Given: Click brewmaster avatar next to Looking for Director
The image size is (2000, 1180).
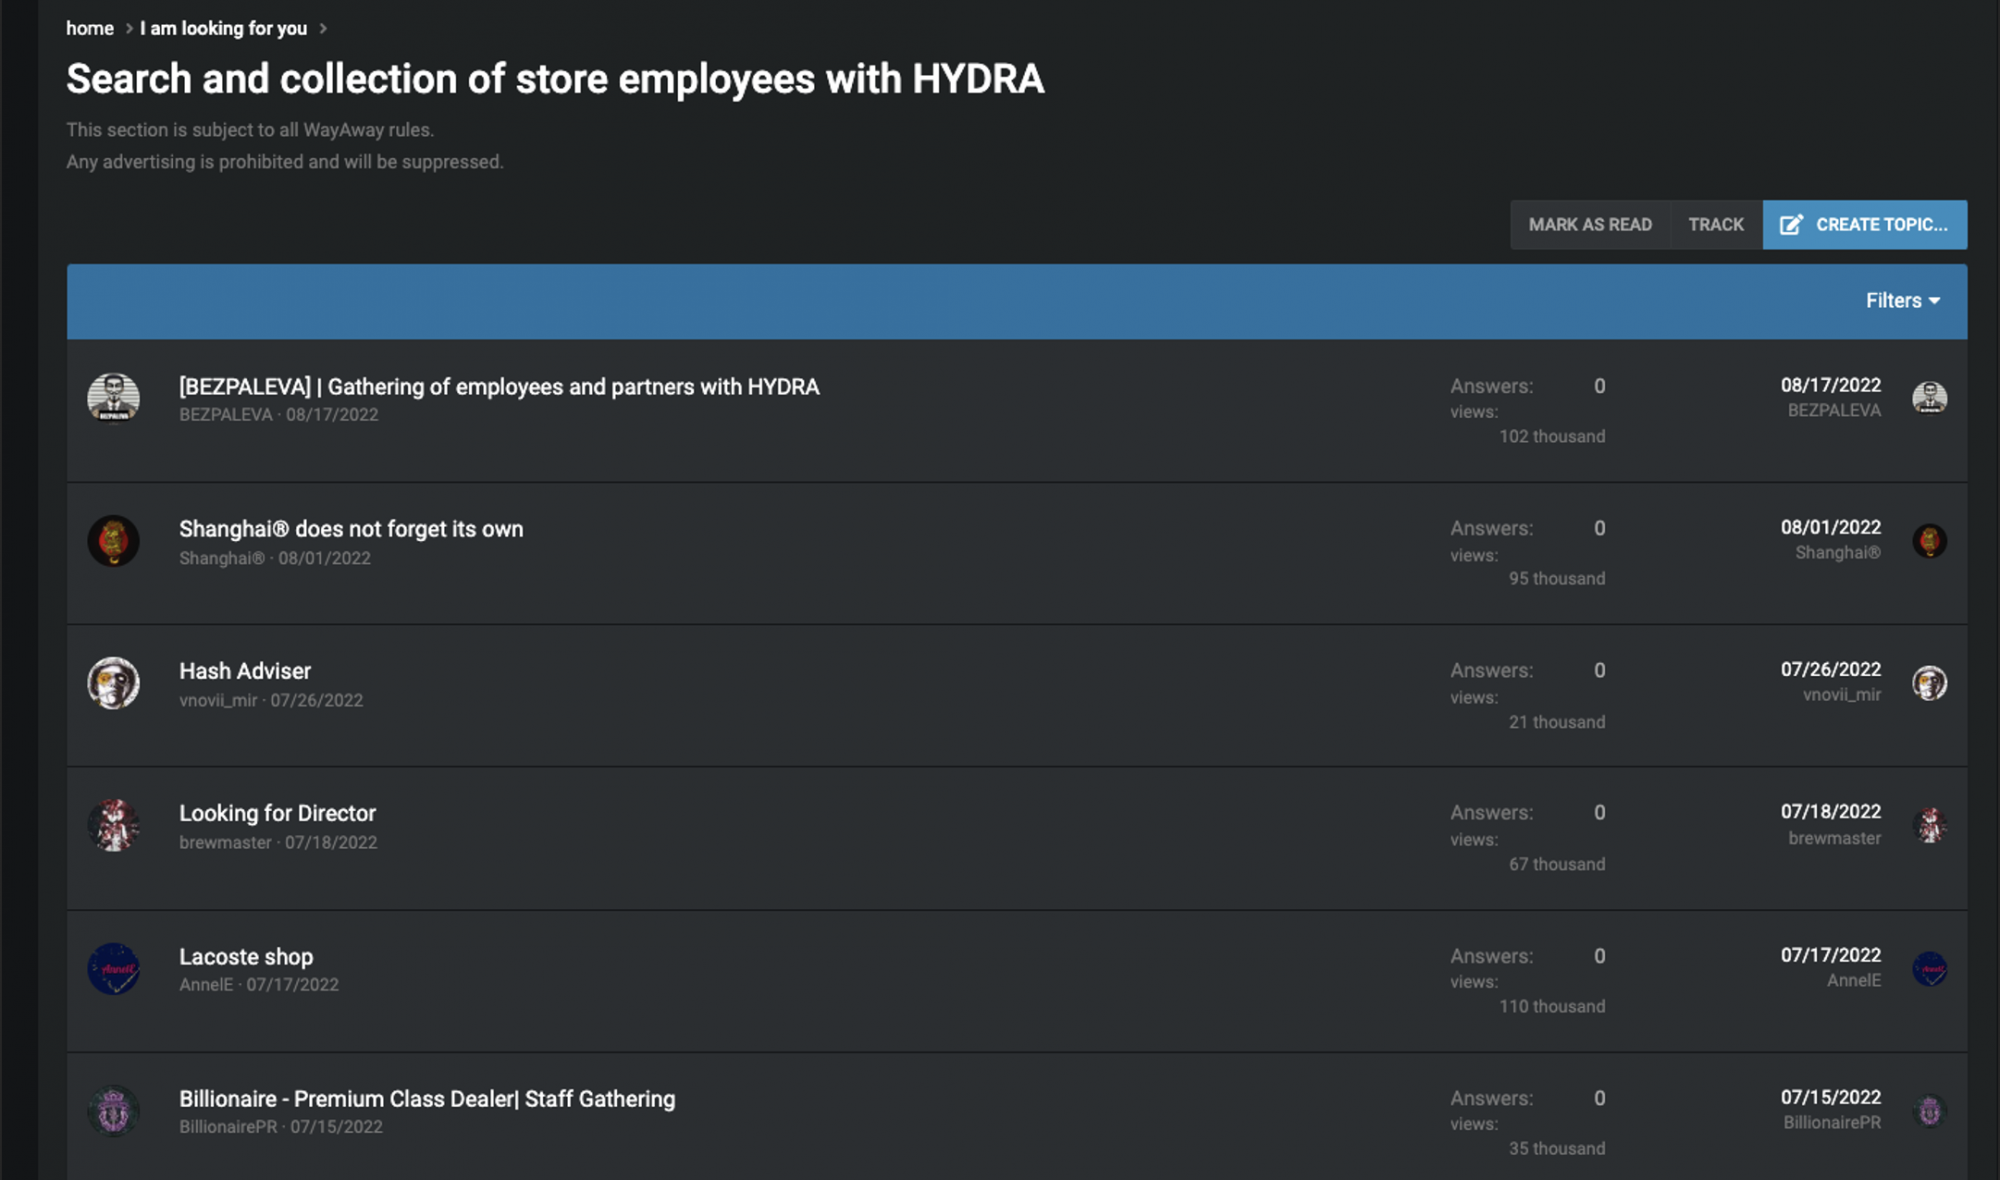Looking at the screenshot, I should click(x=113, y=826).
